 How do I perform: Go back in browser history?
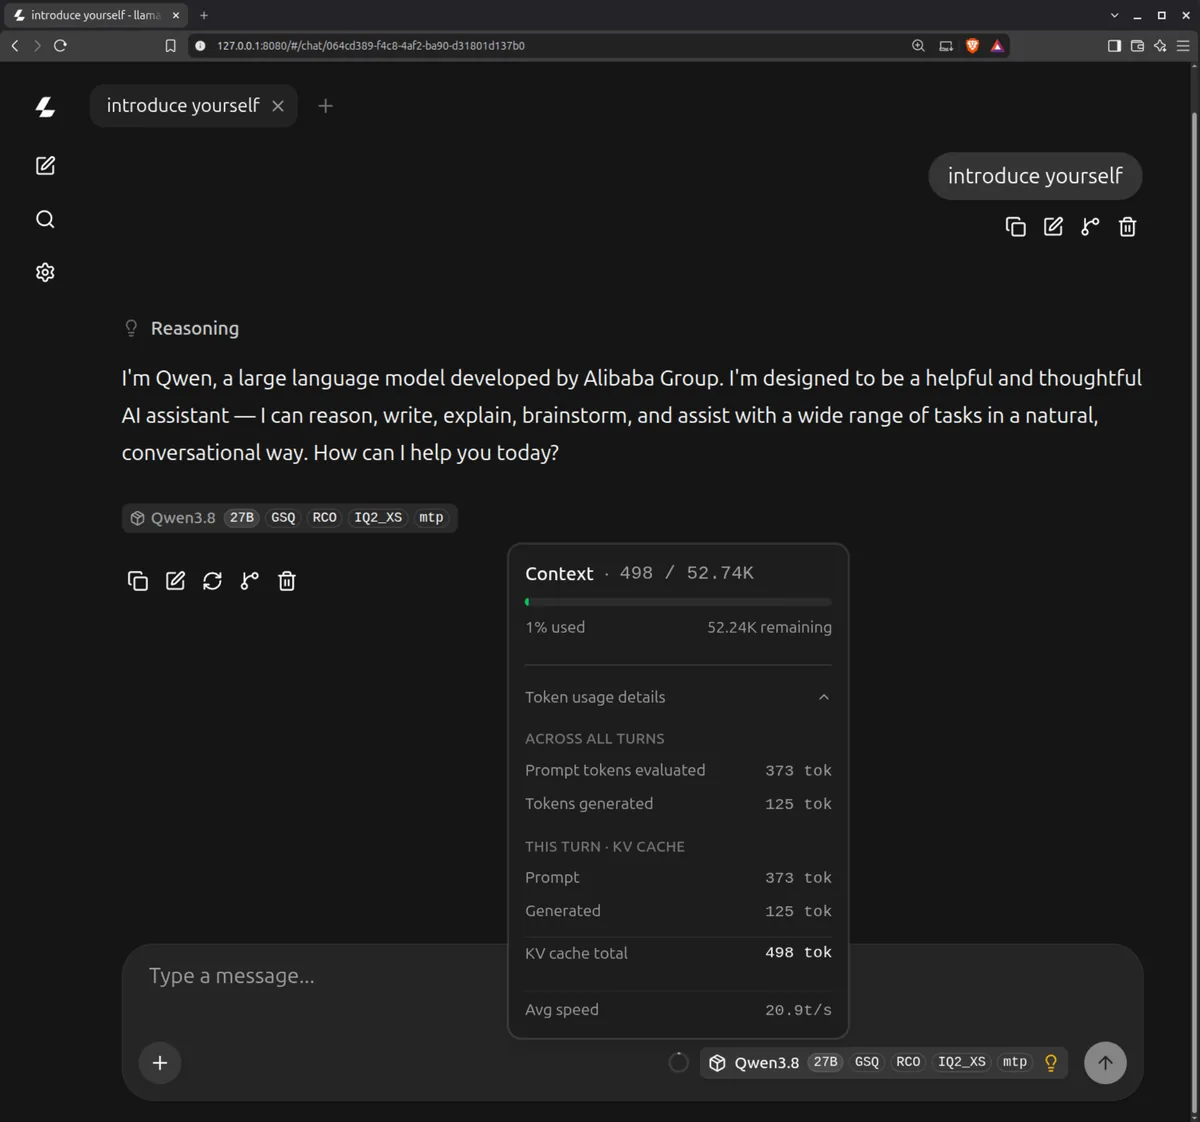tap(15, 45)
